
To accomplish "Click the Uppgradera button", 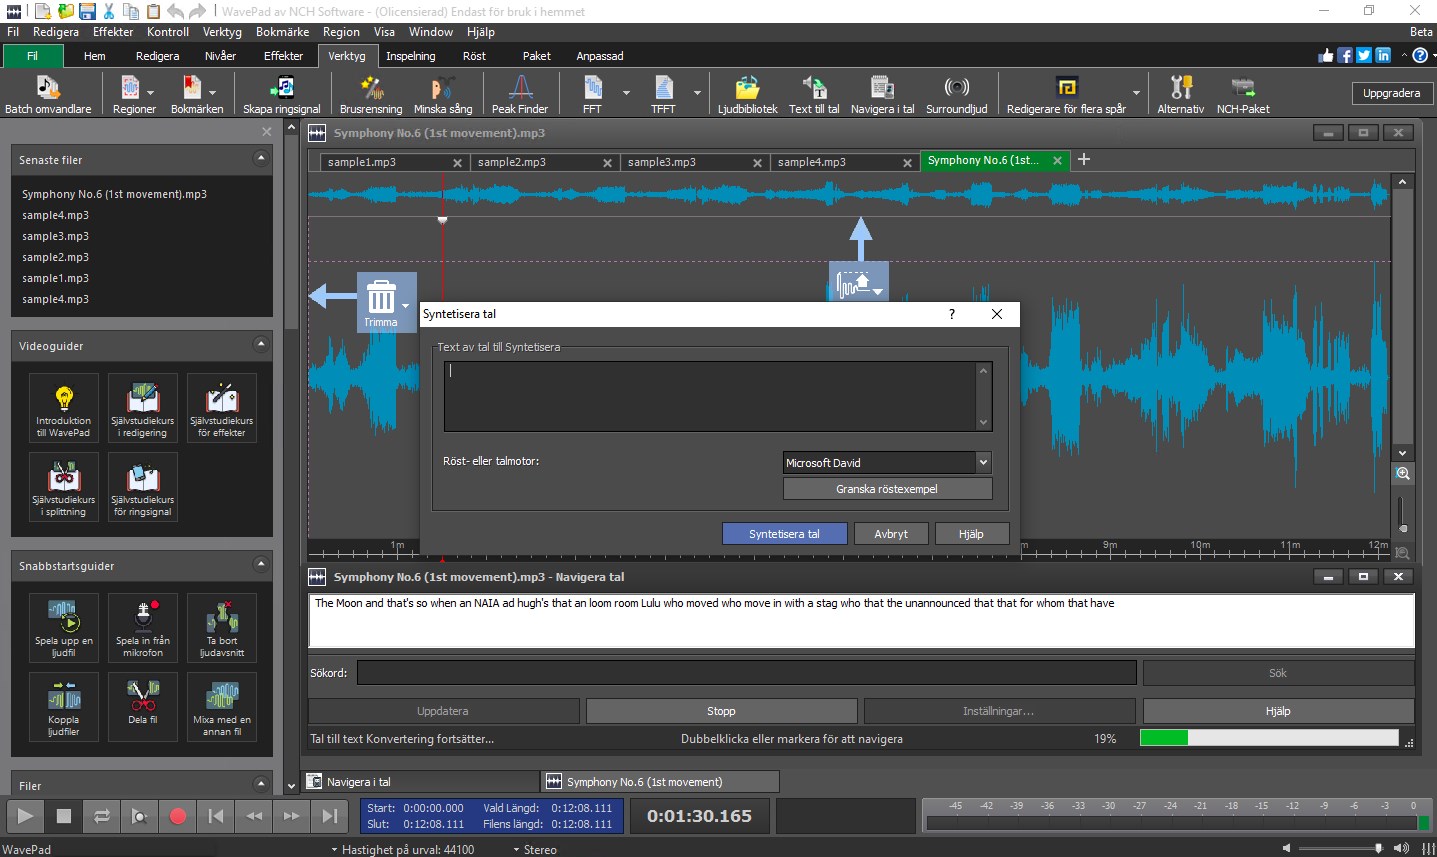I will pos(1391,92).
